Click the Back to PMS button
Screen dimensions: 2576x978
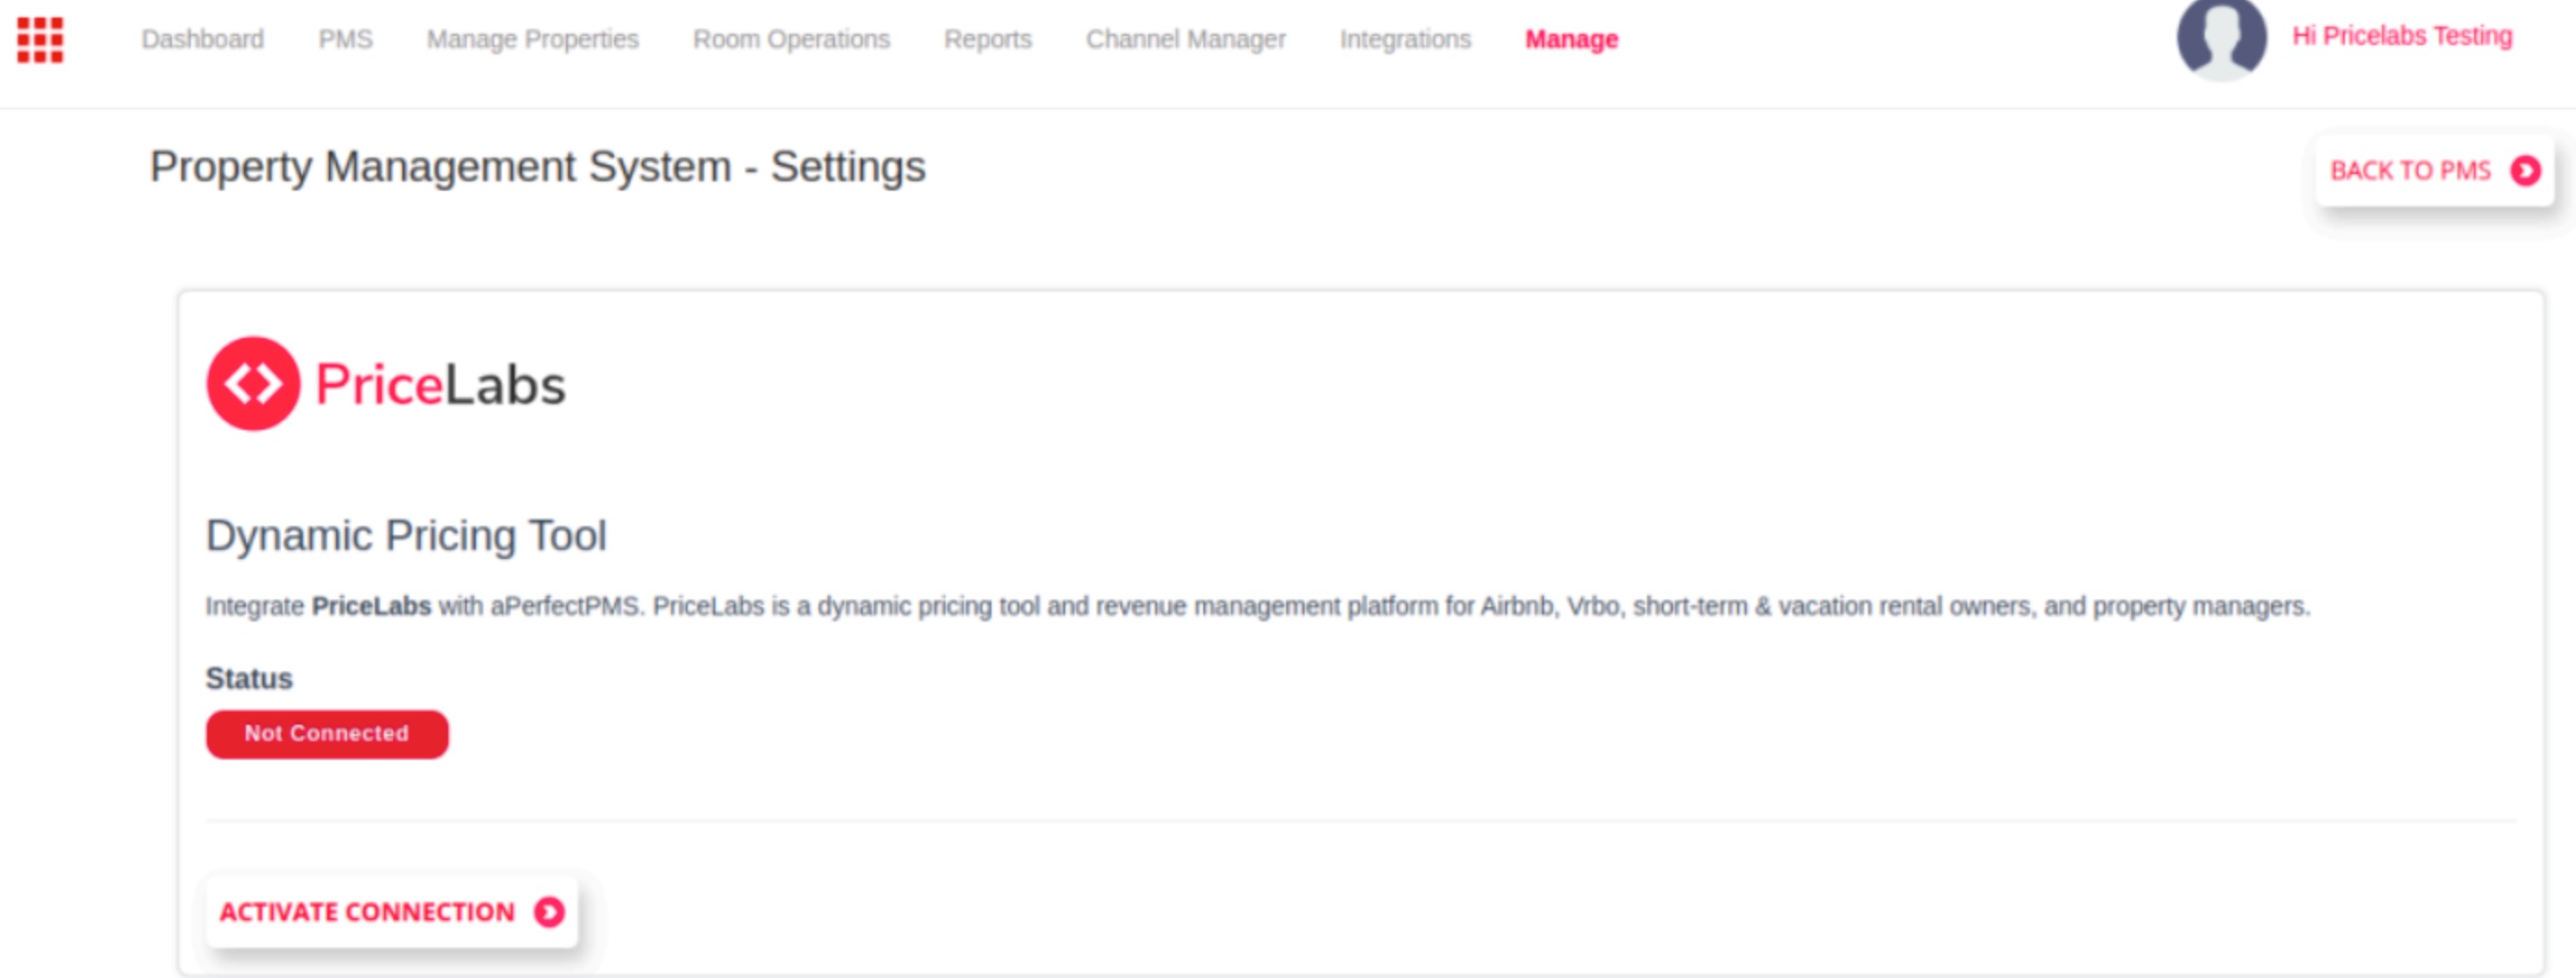point(2435,171)
